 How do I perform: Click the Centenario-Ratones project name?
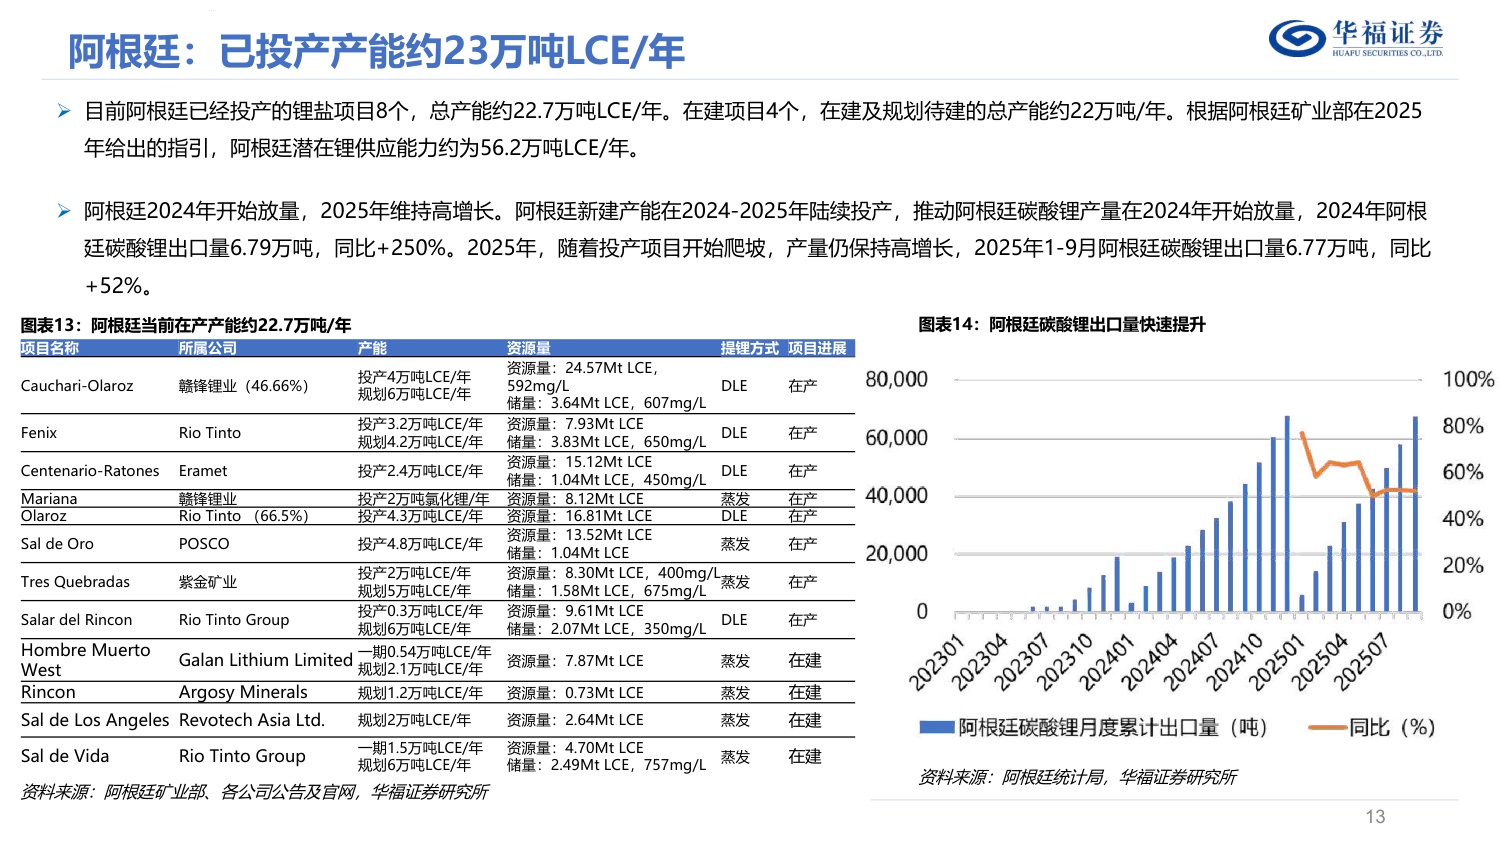tap(90, 471)
